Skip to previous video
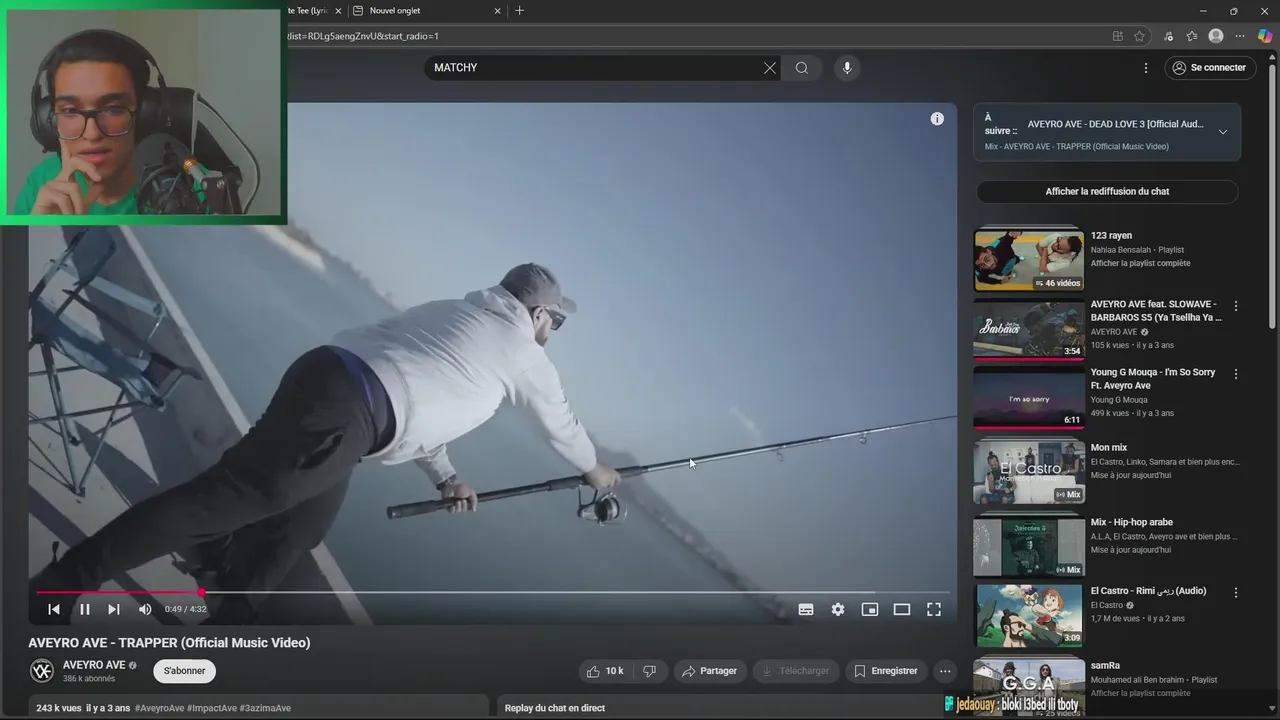Screen dimensions: 1280x720 [54, 609]
